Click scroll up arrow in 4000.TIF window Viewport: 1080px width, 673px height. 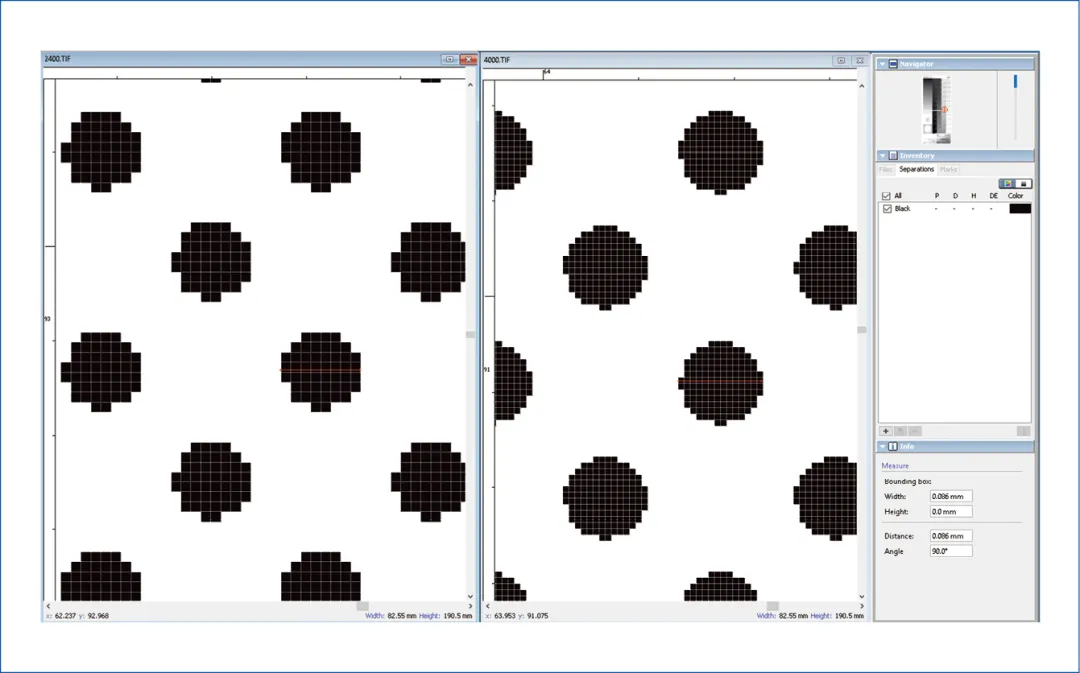pyautogui.click(x=862, y=86)
